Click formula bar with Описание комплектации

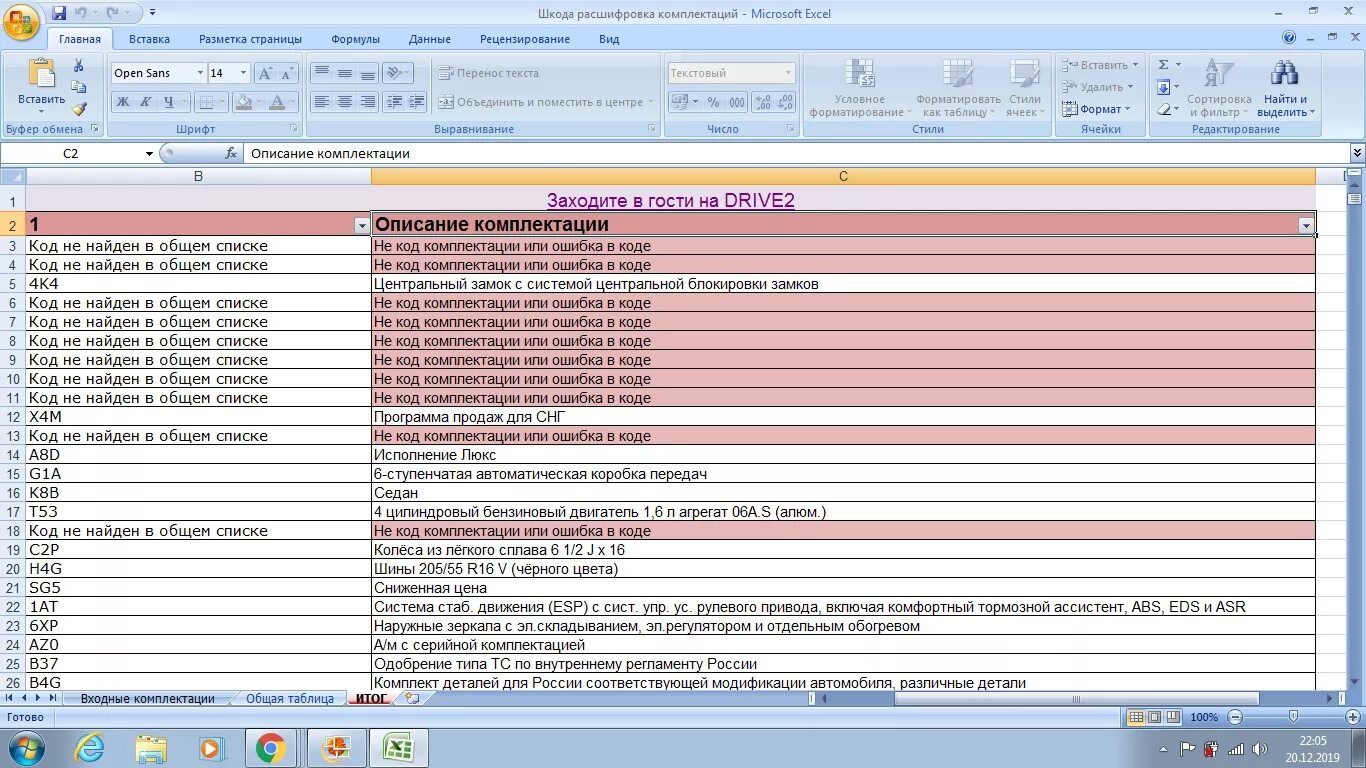point(795,154)
